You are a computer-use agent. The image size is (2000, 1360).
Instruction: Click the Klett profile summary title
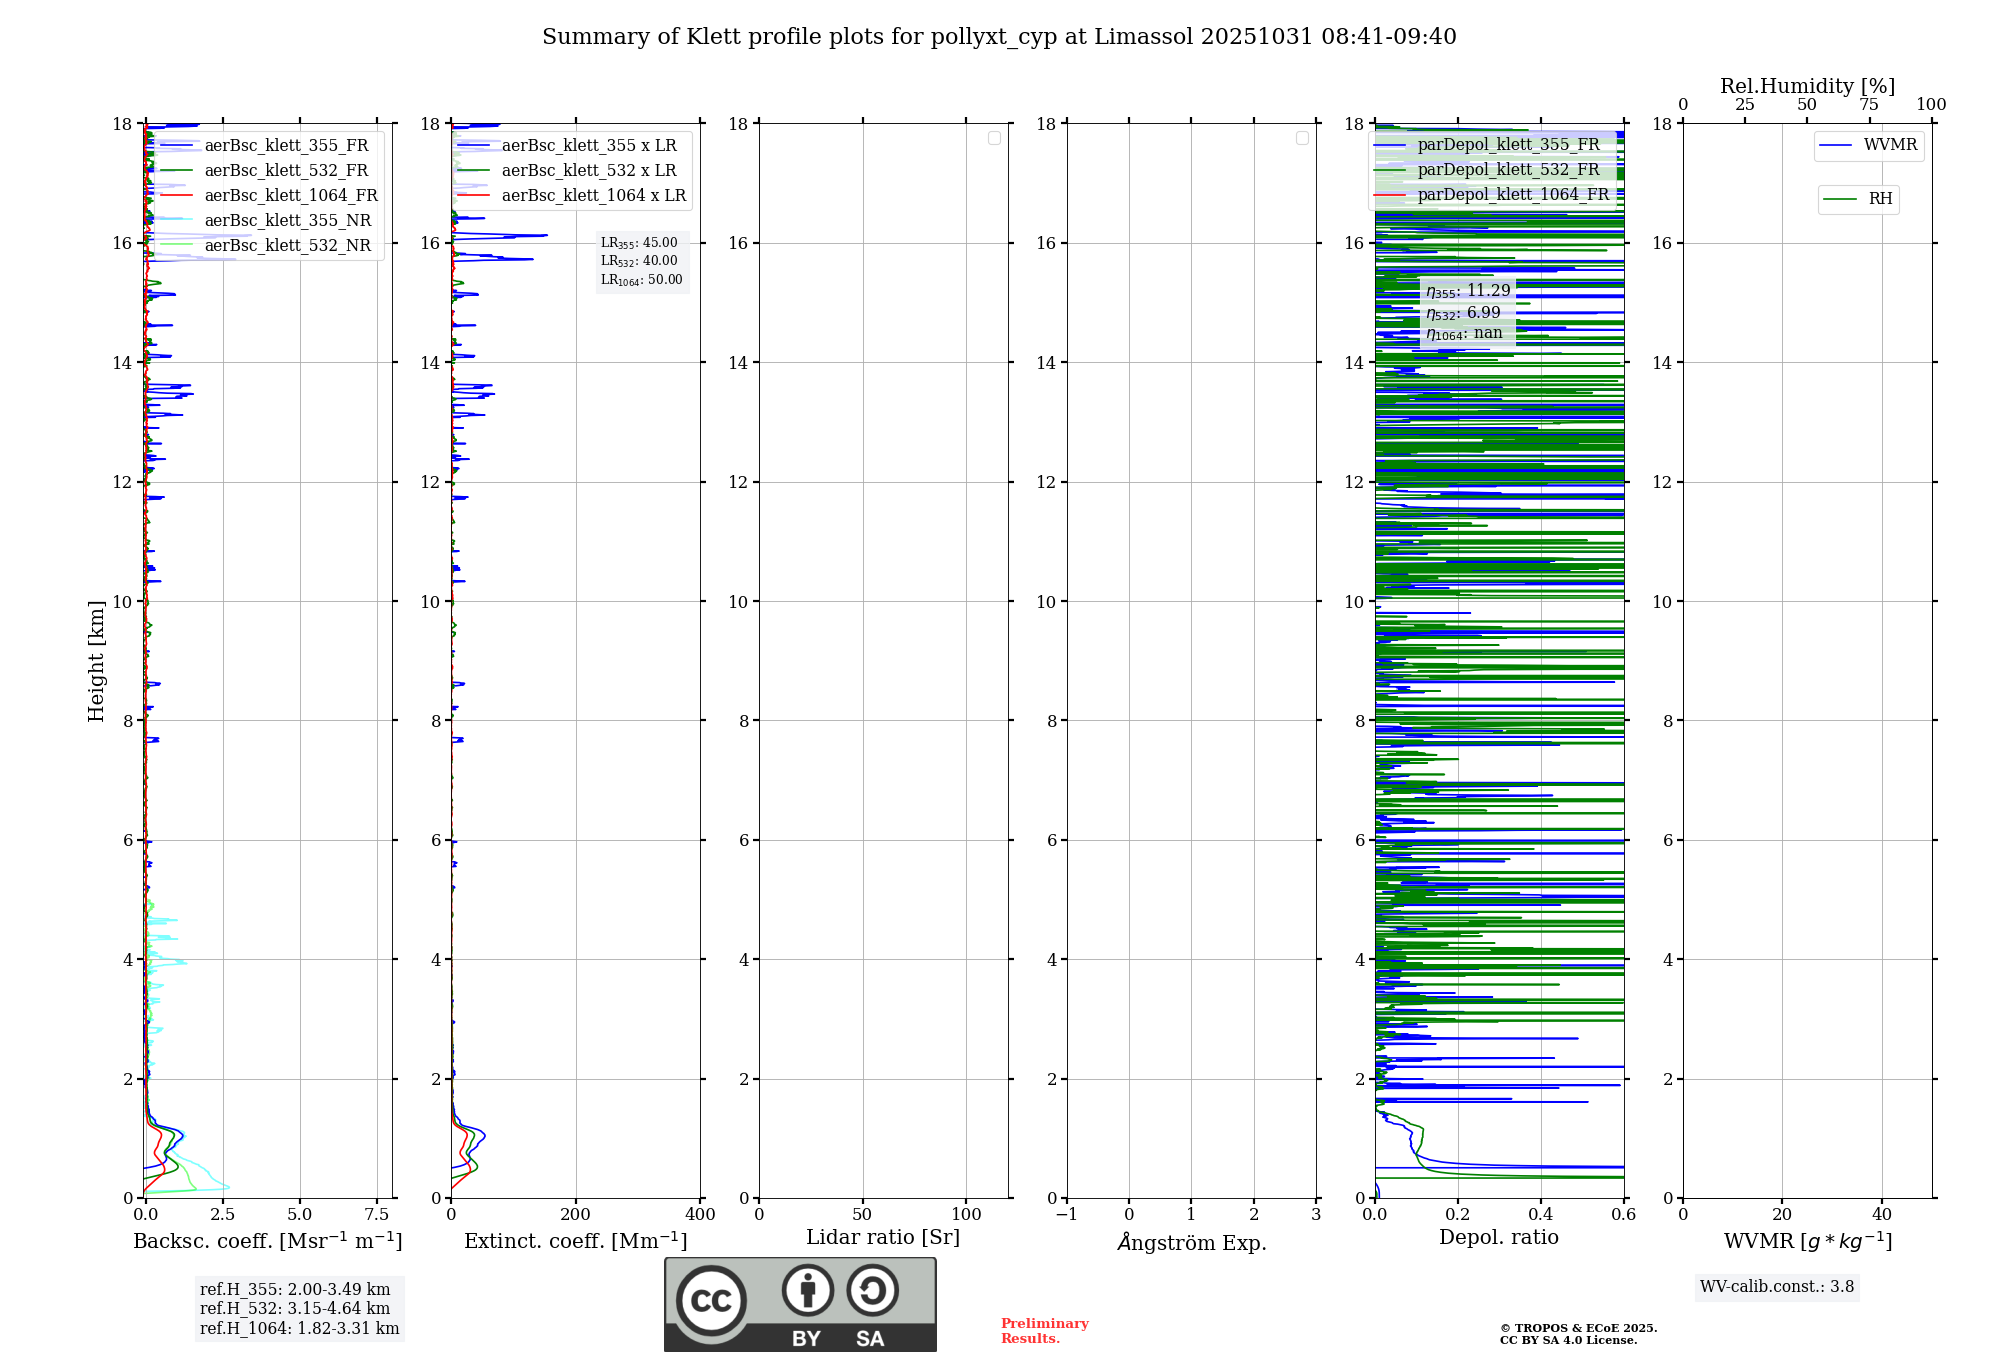(x=999, y=37)
